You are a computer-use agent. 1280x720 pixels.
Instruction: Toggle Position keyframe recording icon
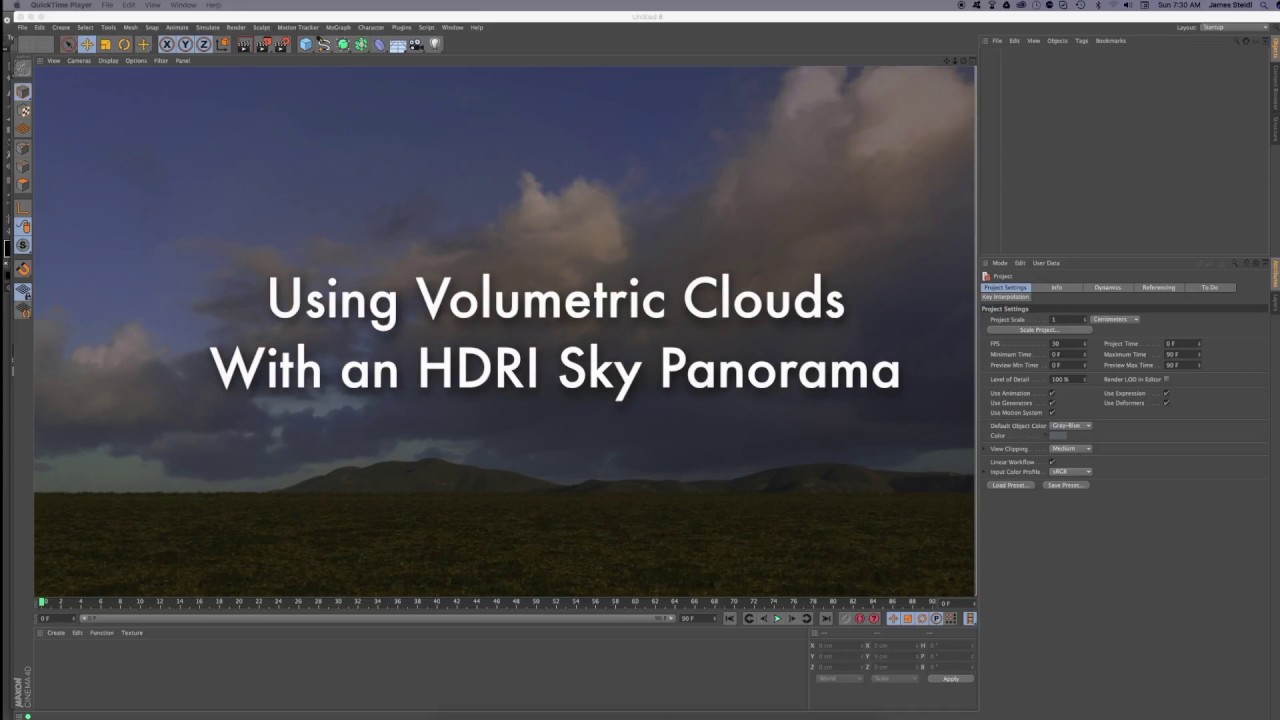click(x=894, y=618)
